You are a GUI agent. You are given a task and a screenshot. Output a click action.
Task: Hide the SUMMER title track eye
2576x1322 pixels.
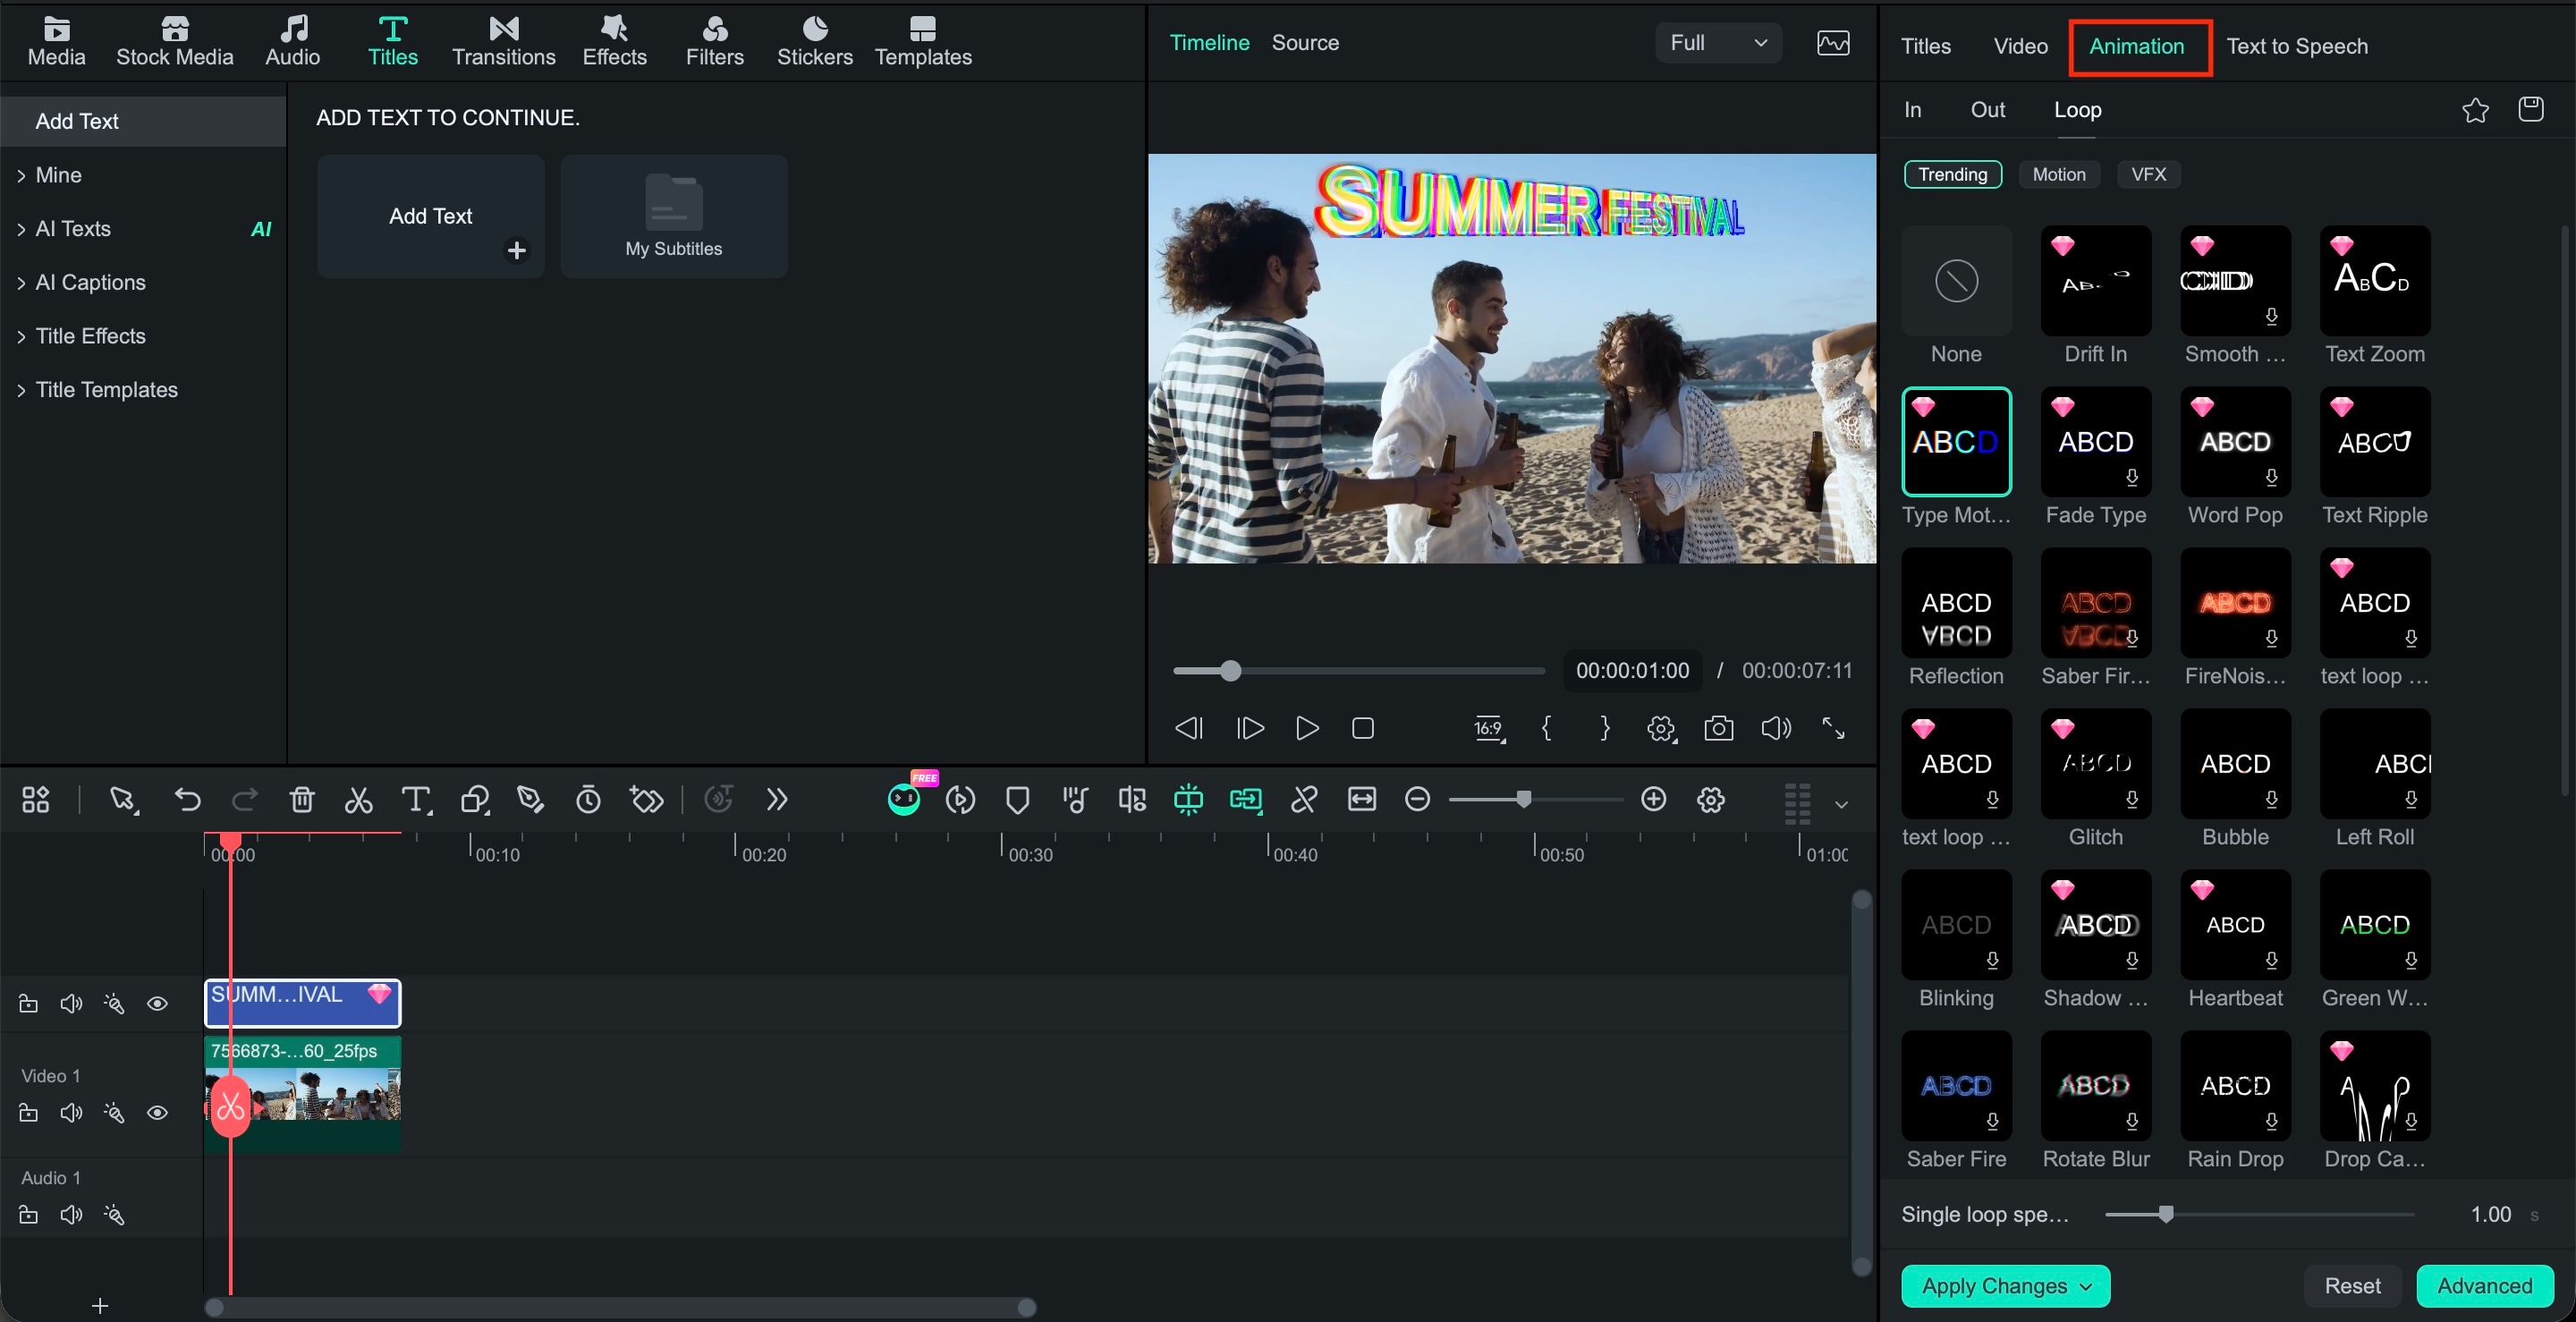(157, 1004)
